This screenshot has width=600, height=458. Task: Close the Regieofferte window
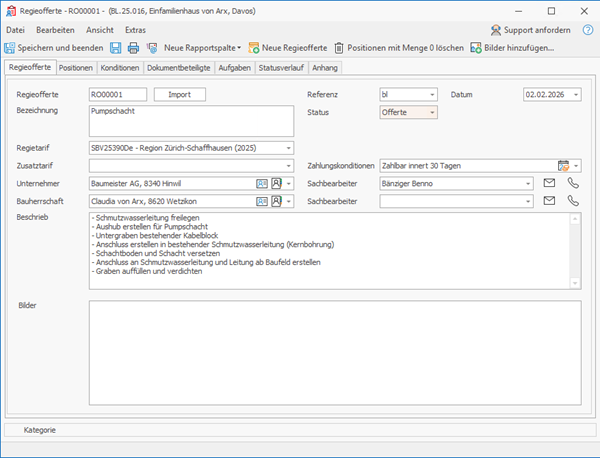point(584,11)
